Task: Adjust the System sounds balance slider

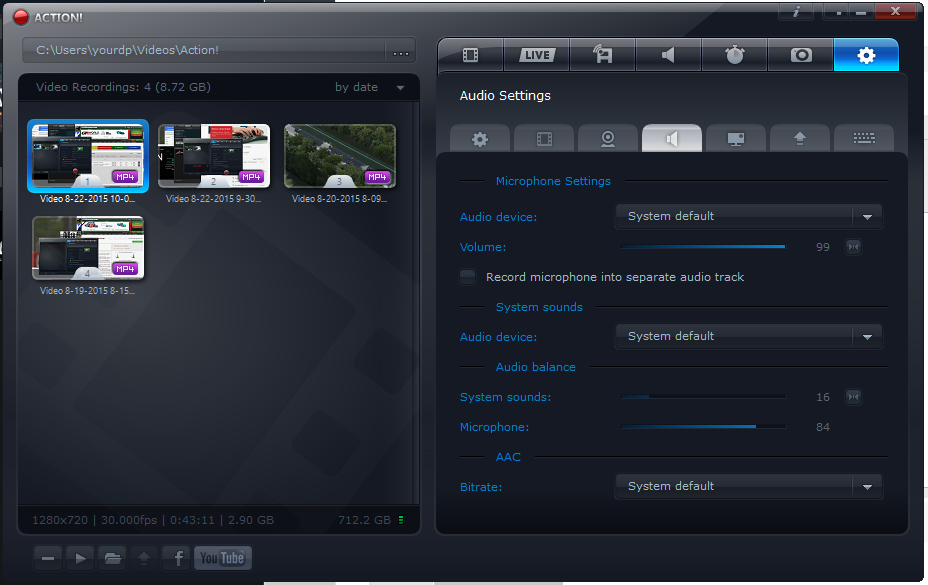Action: point(703,397)
